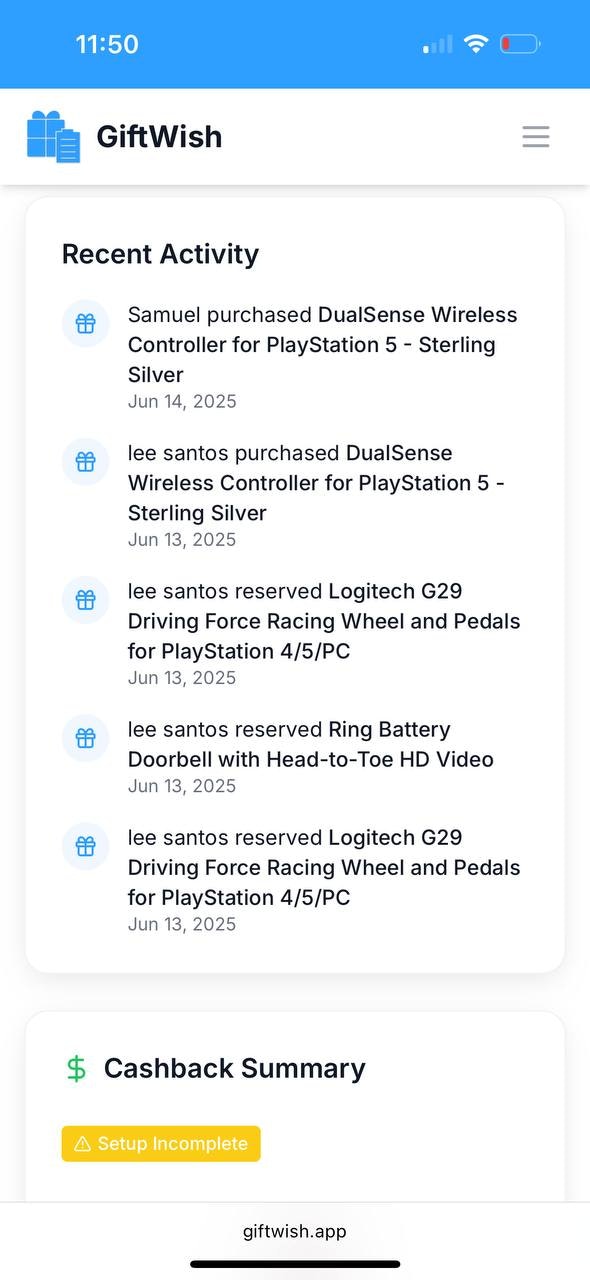The image size is (590, 1280).
Task: Tap the GiftWish gift box logo
Action: point(53,137)
